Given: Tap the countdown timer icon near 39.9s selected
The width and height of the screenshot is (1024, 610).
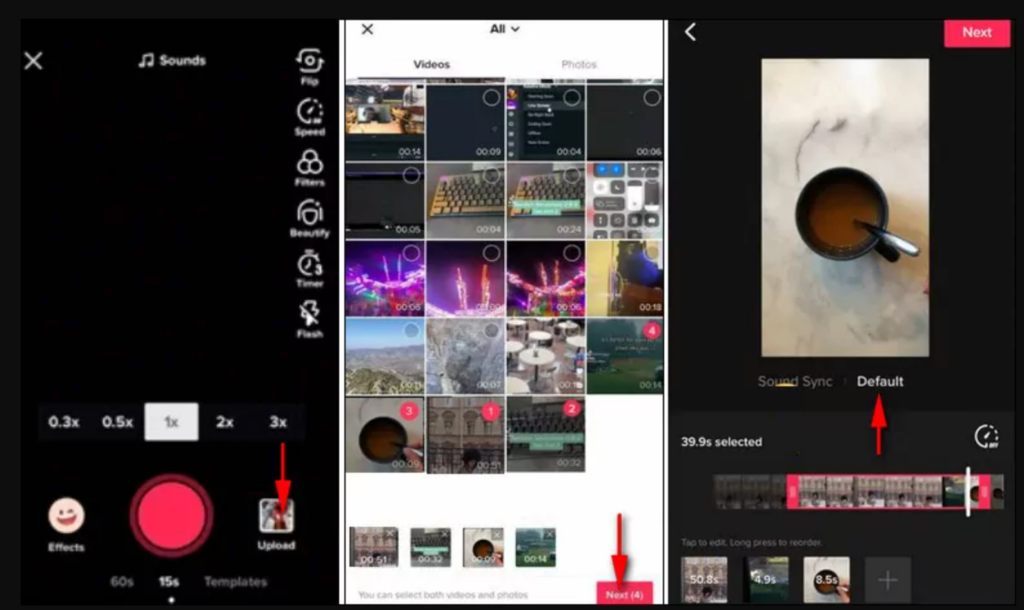Looking at the screenshot, I should click(985, 437).
